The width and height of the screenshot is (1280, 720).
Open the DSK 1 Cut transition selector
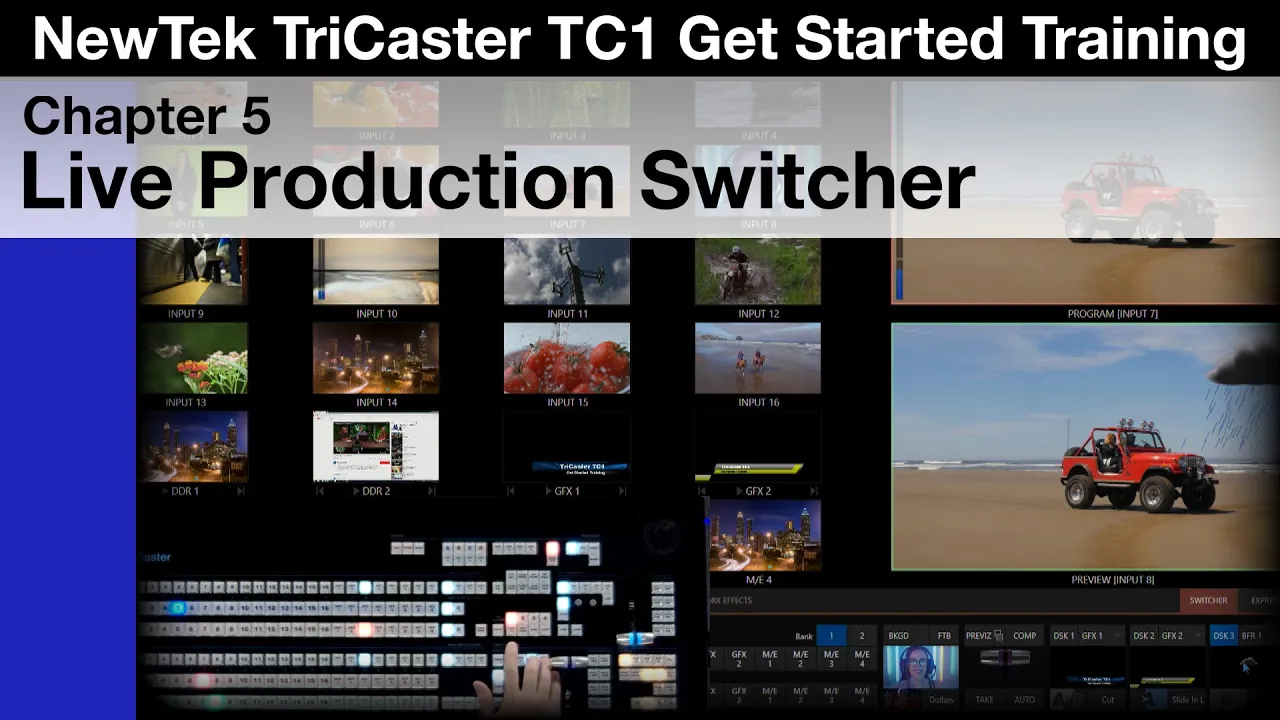tap(1108, 700)
